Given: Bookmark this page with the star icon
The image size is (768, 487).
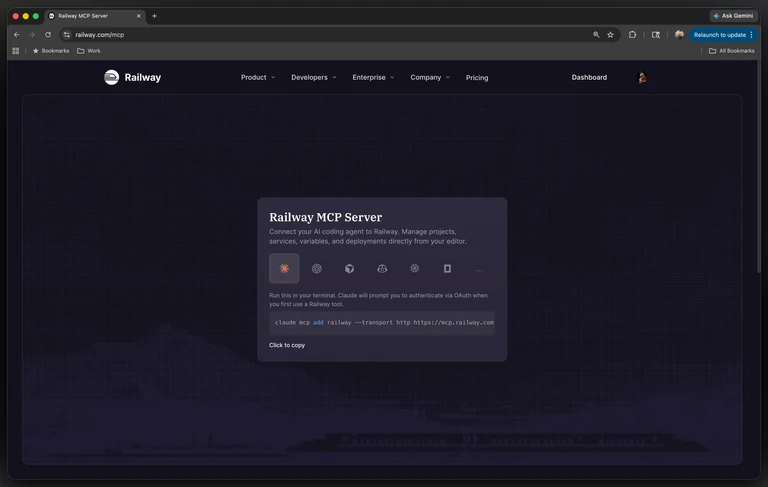Looking at the screenshot, I should (610, 35).
